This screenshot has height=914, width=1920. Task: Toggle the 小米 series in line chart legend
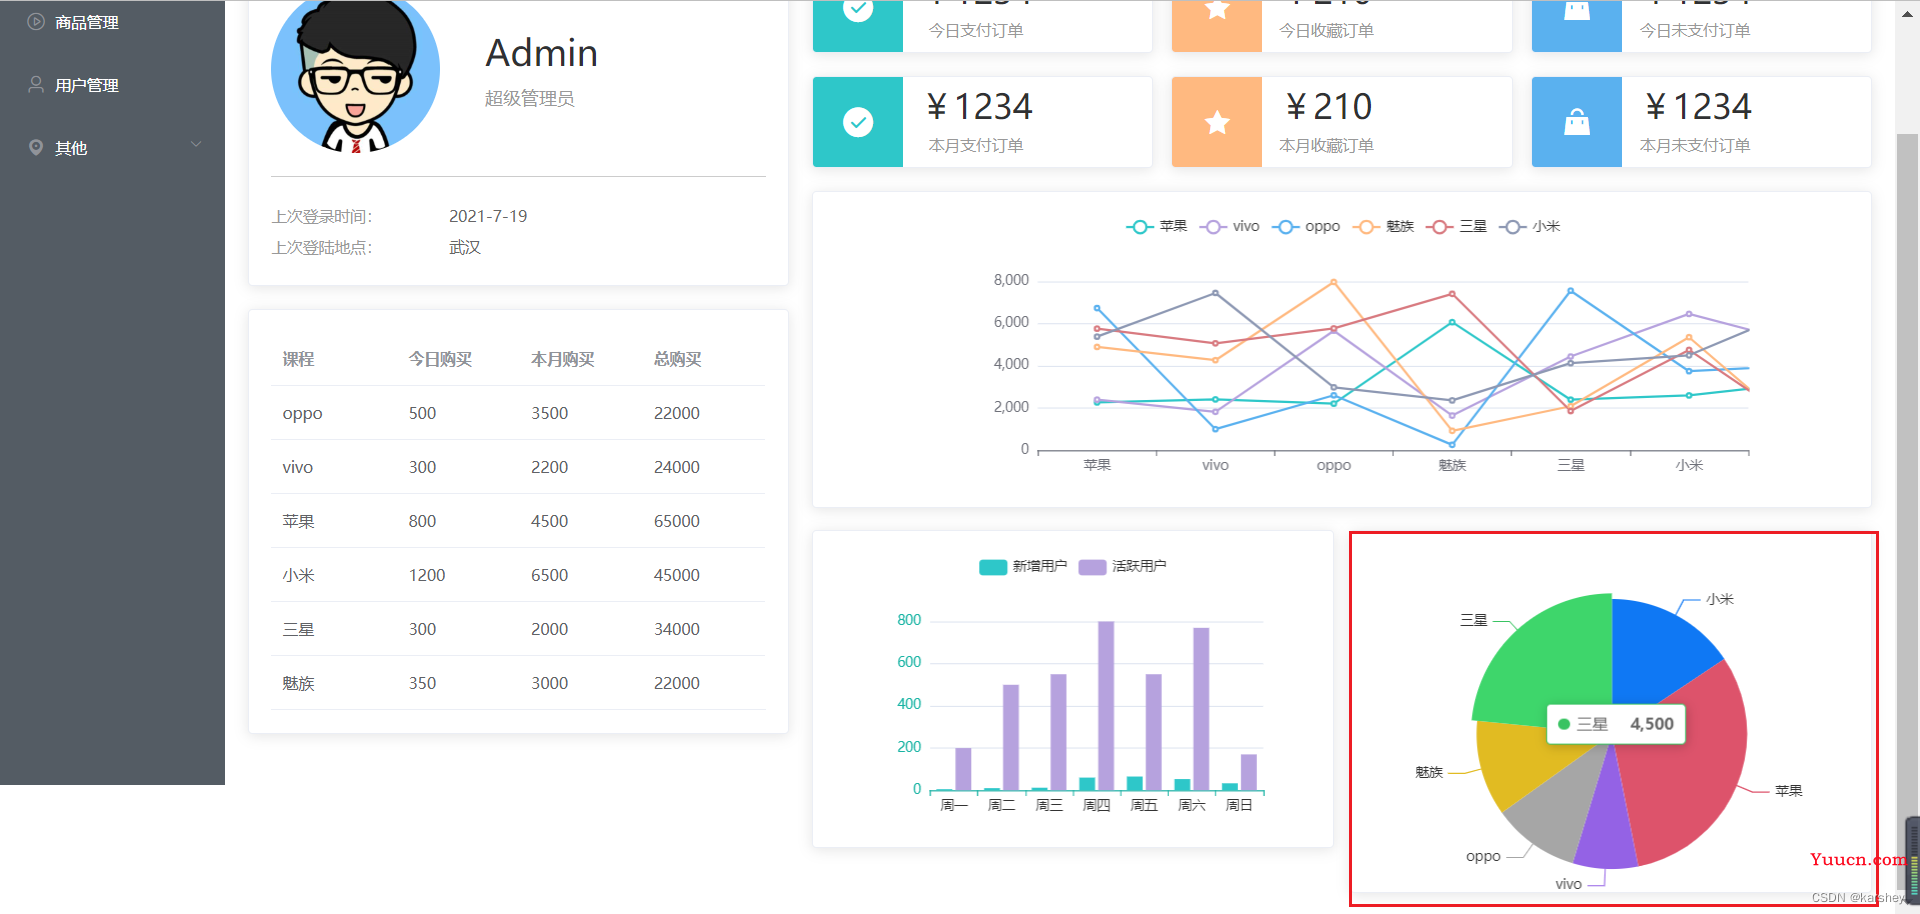tap(1530, 227)
